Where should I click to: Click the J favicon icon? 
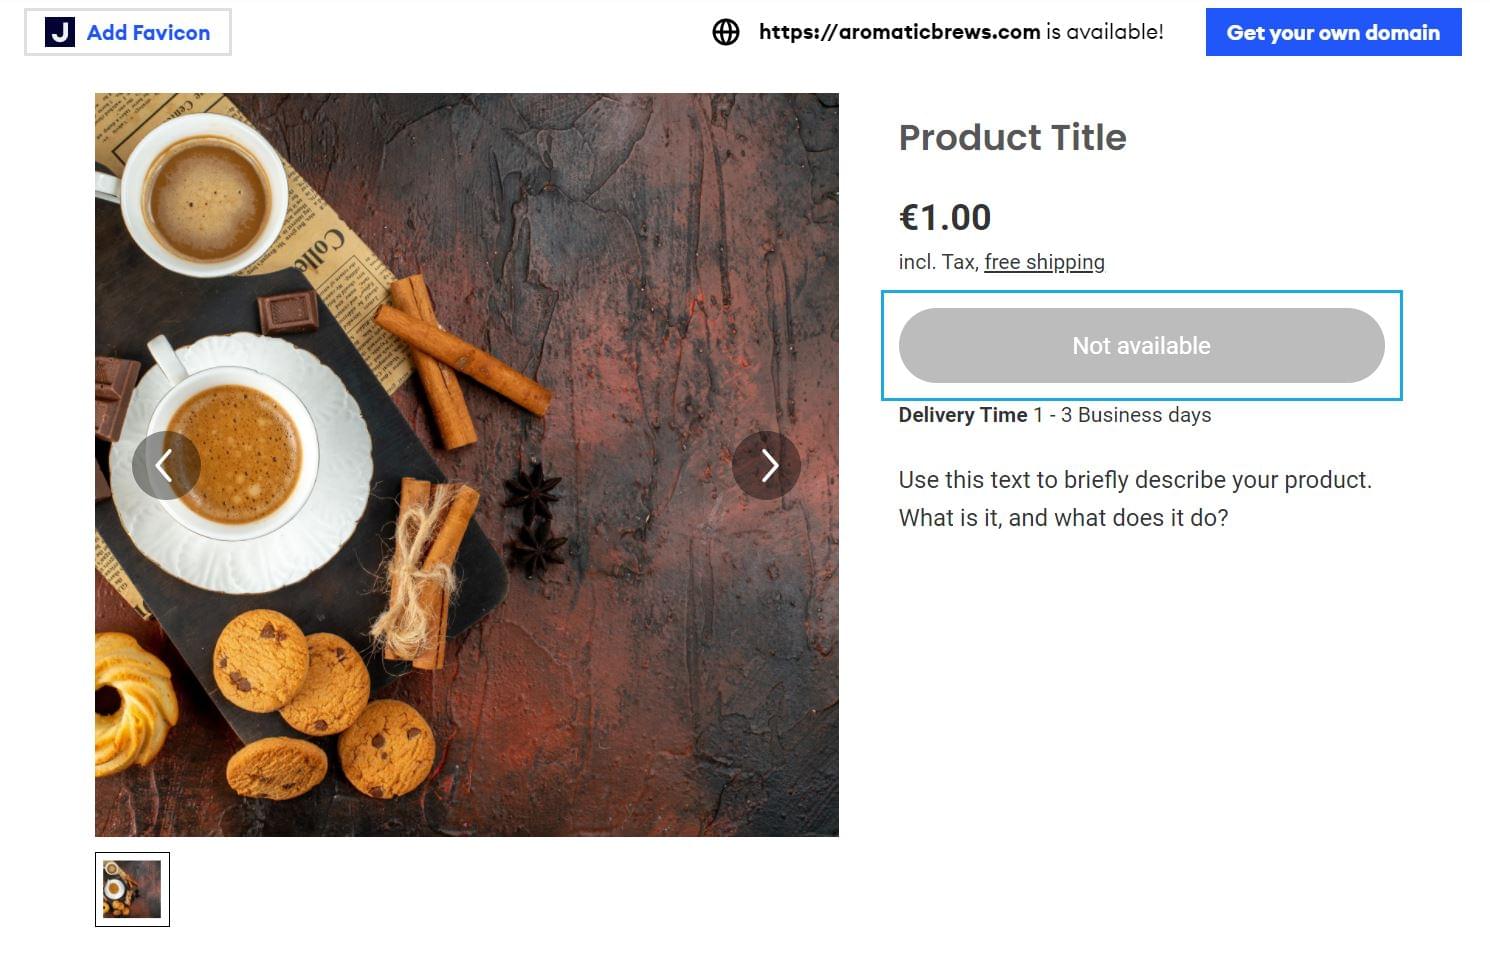(60, 32)
